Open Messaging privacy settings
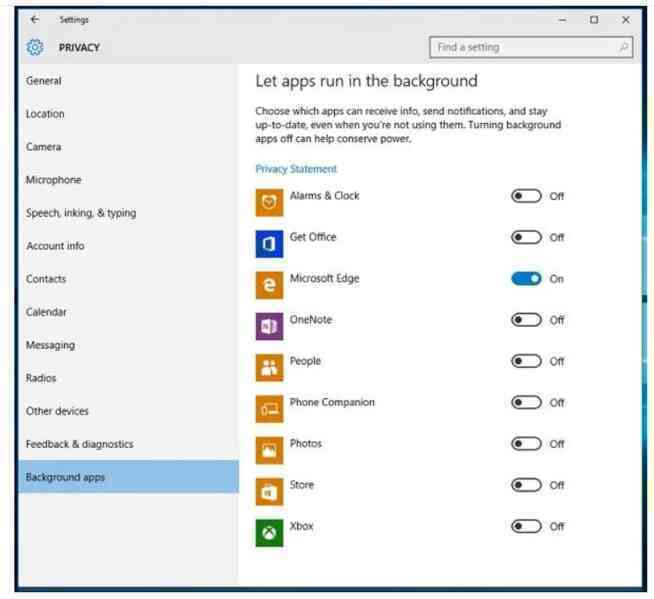Image resolution: width=654 pixels, height=599 pixels. pyautogui.click(x=128, y=345)
